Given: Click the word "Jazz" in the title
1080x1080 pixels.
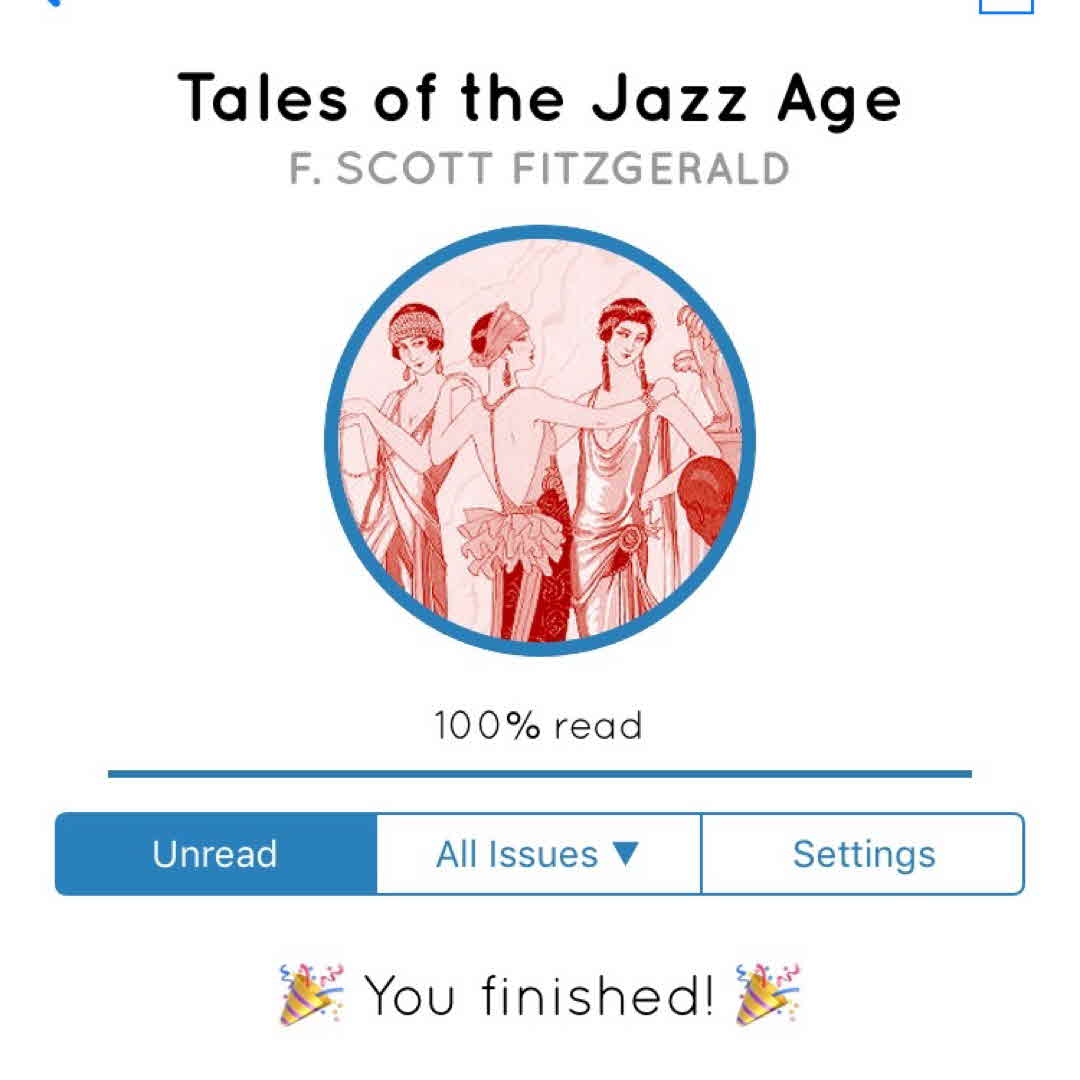Looking at the screenshot, I should 669,100.
